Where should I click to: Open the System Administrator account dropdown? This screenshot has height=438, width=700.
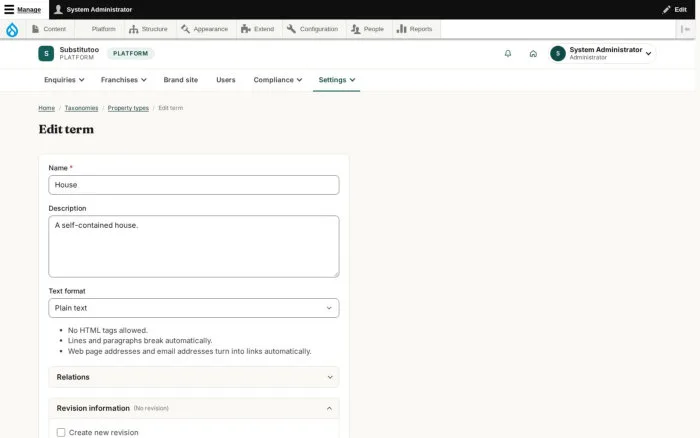click(x=602, y=54)
